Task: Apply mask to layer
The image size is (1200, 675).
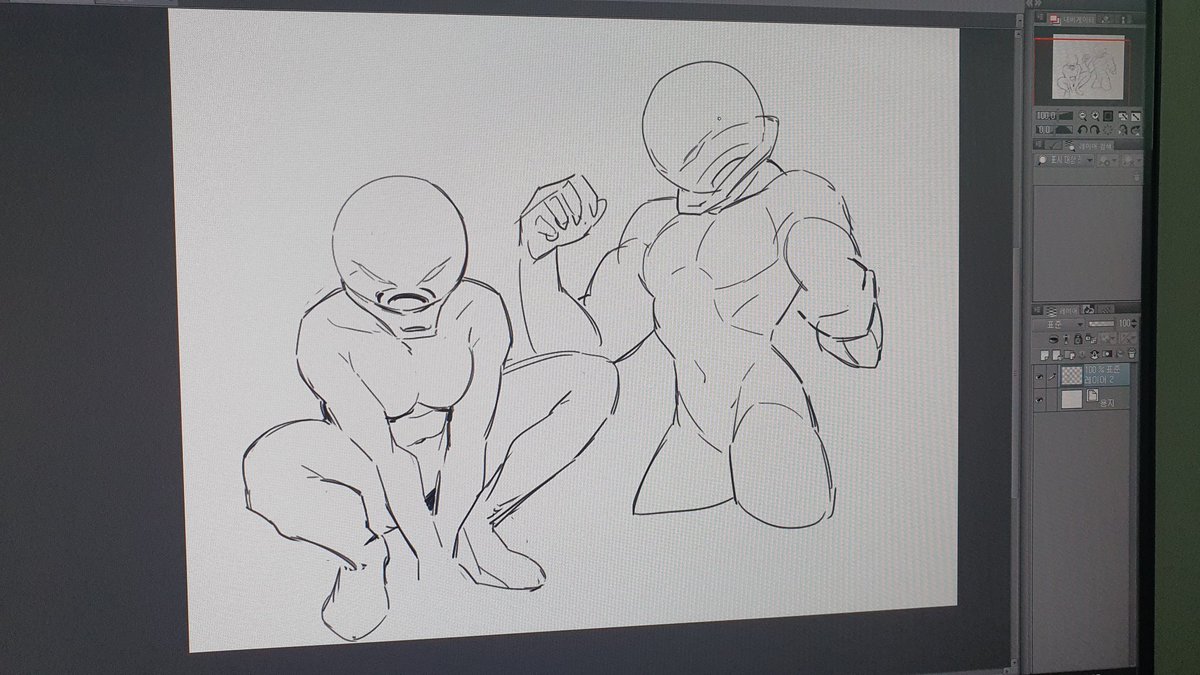Action: pos(1120,354)
